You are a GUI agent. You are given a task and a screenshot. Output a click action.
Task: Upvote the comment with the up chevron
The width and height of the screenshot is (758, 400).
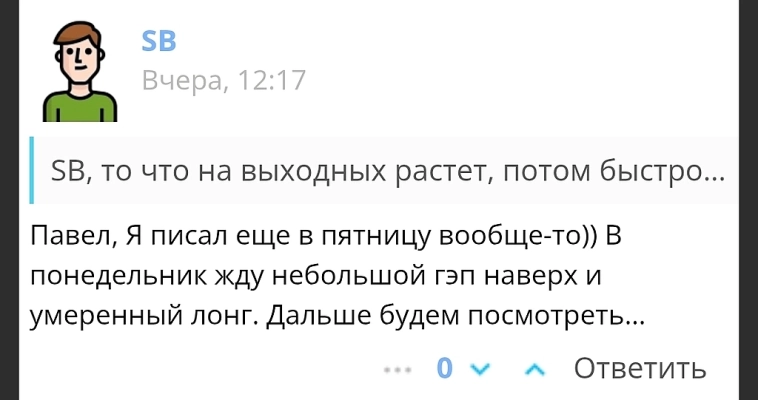(x=537, y=369)
